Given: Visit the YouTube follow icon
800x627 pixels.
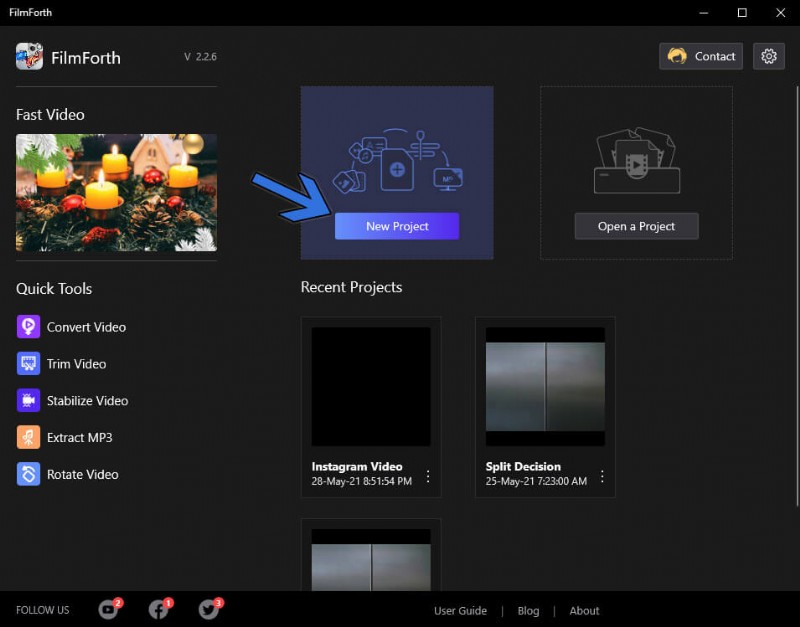Looking at the screenshot, I should click(108, 610).
